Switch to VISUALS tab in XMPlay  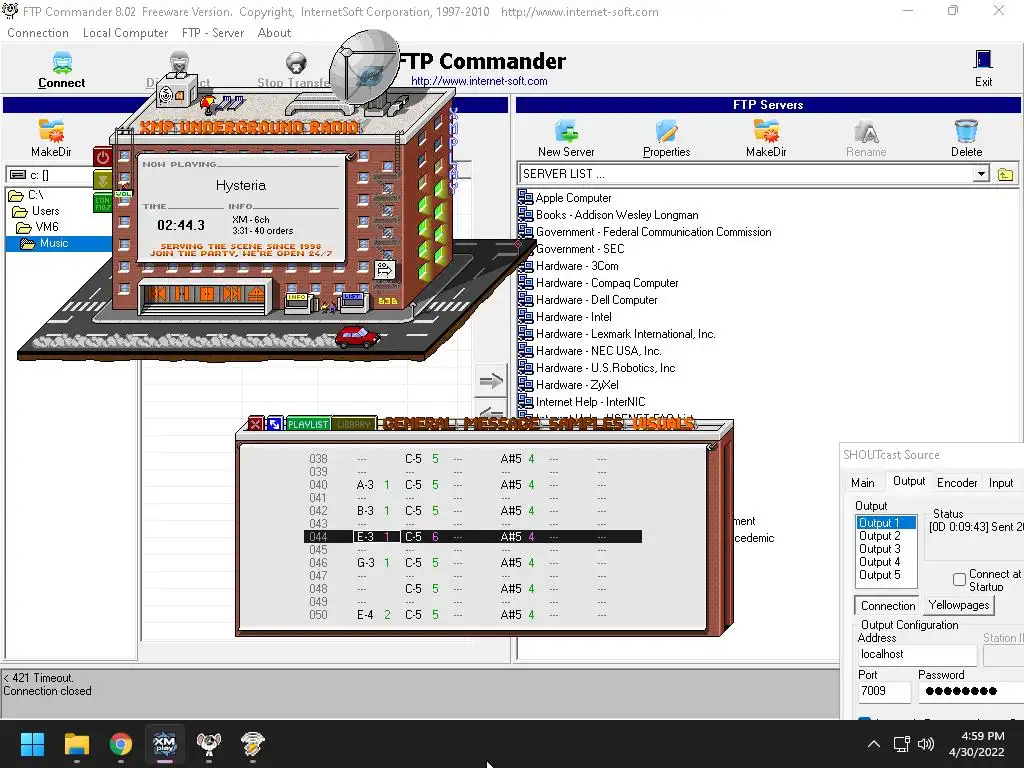pos(663,424)
